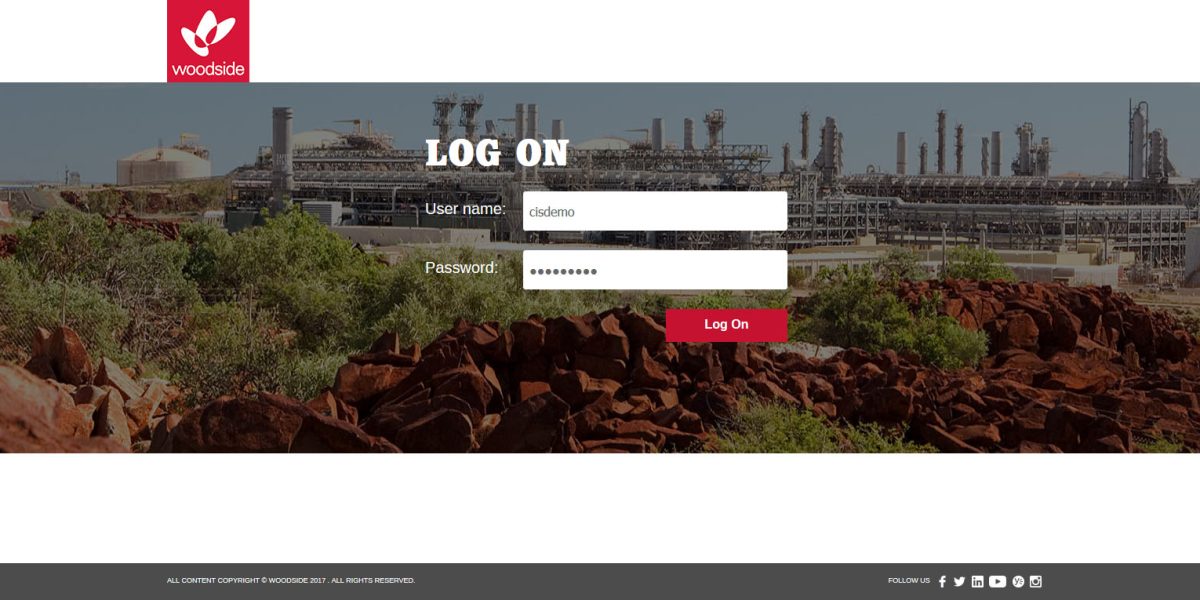Screen dimensions: 1200x600
Task: Open the Woodside Twitter bird icon
Action: [959, 581]
